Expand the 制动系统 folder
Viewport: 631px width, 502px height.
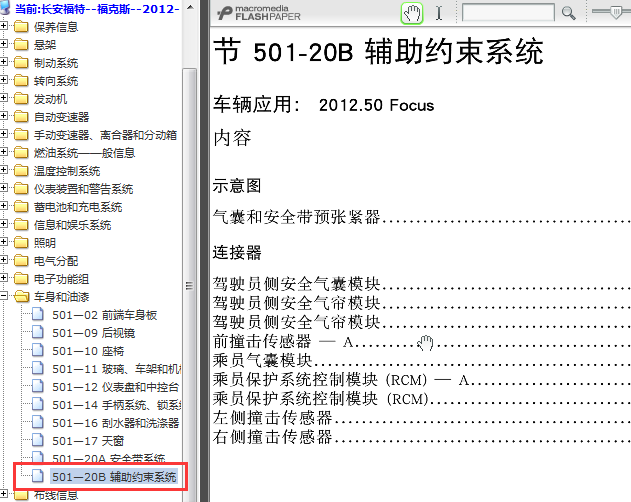pyautogui.click(x=4, y=62)
